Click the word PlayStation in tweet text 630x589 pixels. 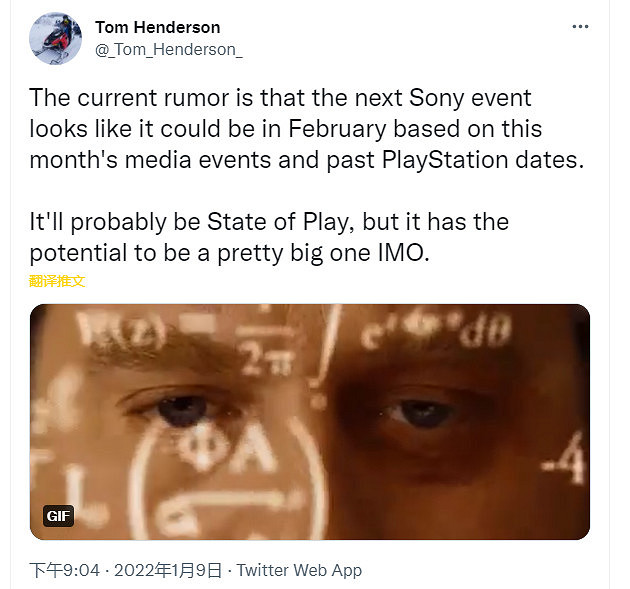pyautogui.click(x=445, y=160)
